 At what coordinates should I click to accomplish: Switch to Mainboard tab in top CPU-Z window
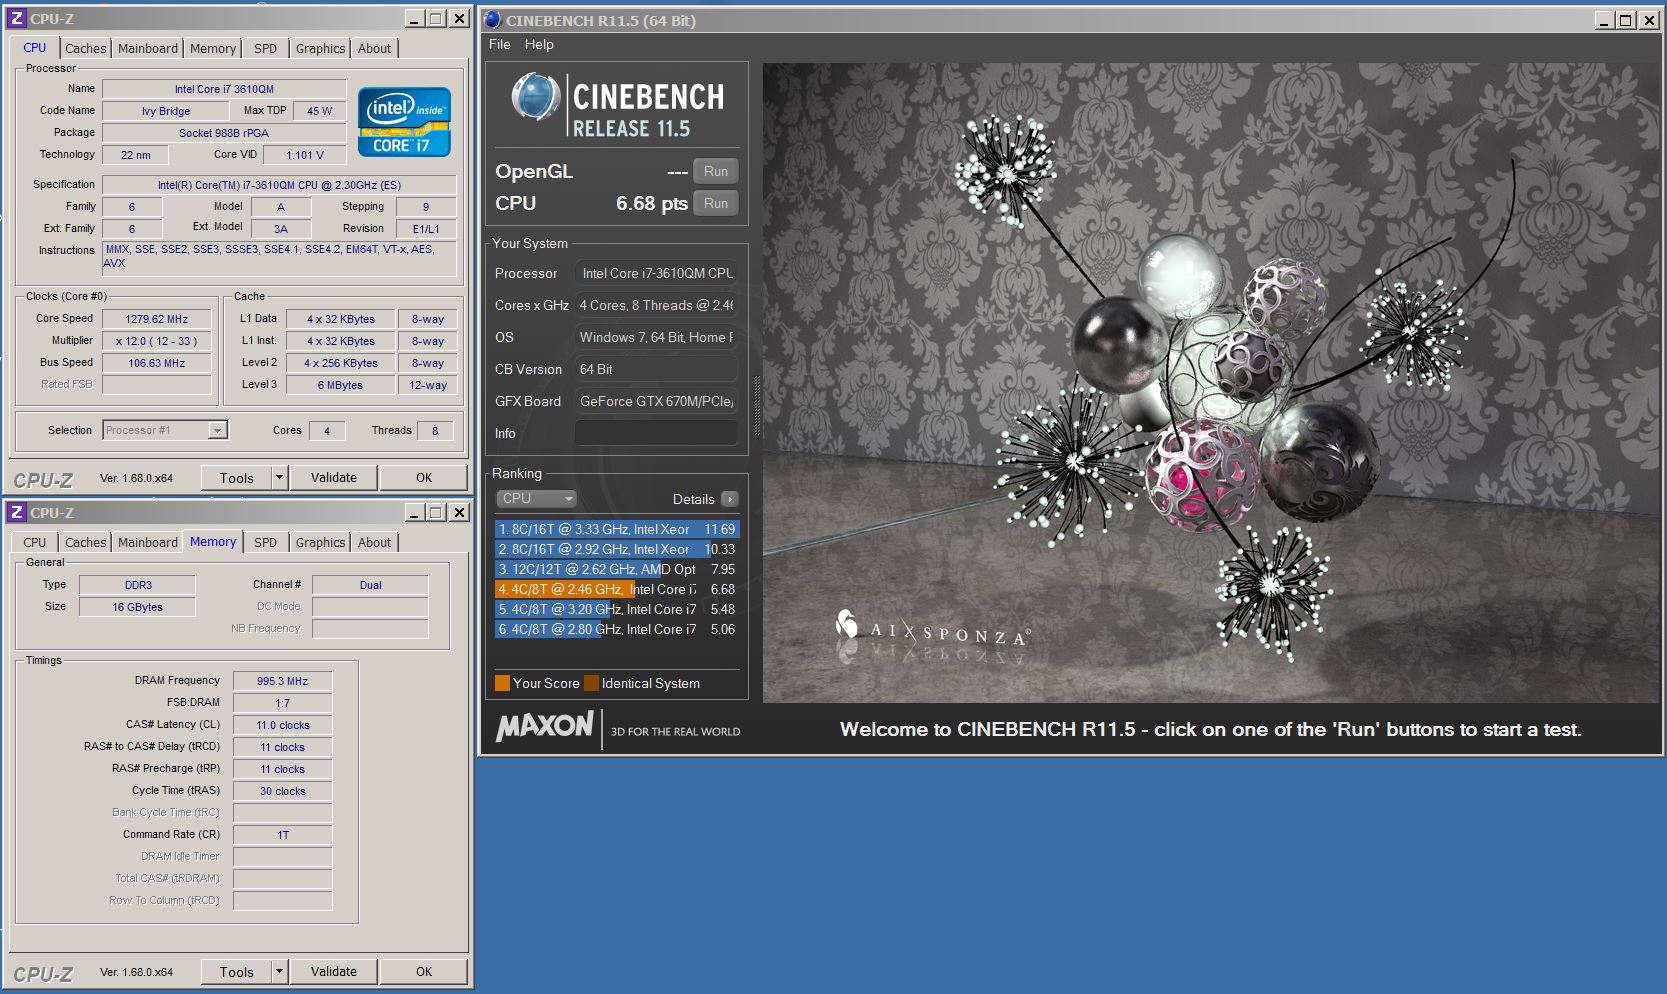(147, 48)
